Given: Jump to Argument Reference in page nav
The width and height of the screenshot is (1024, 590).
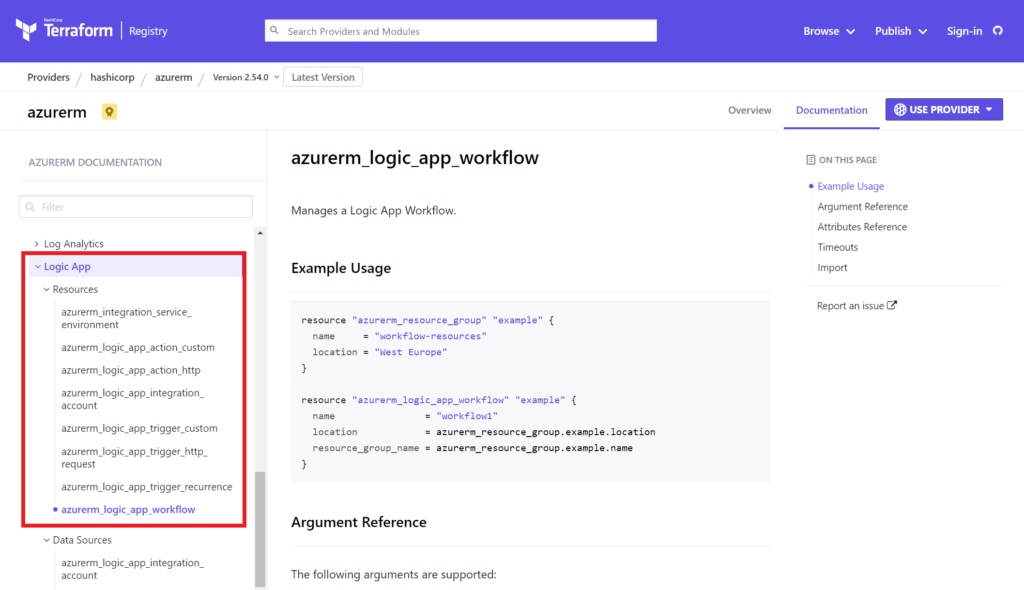Looking at the screenshot, I should [862, 206].
